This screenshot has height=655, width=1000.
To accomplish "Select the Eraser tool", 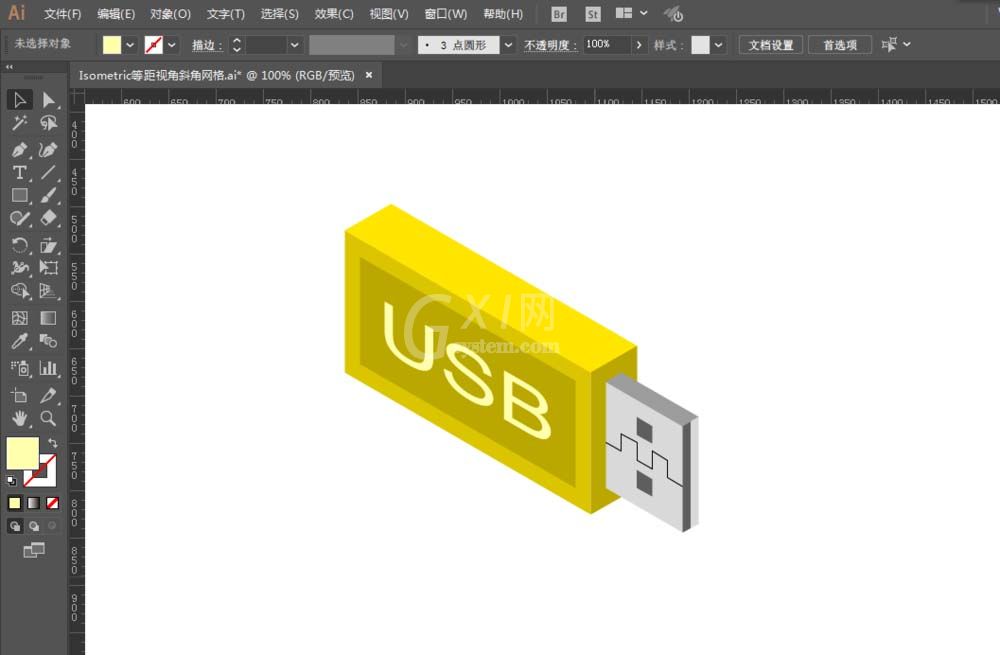I will tap(48, 218).
